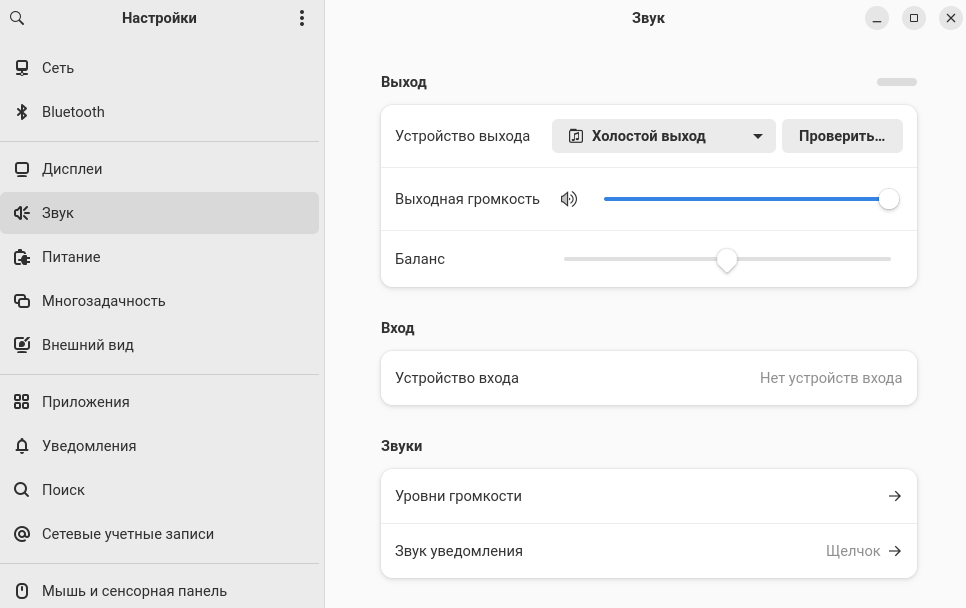The height and width of the screenshot is (608, 966).
Task: Click the bell icon beside Уведомления
Action: pyautogui.click(x=21, y=446)
